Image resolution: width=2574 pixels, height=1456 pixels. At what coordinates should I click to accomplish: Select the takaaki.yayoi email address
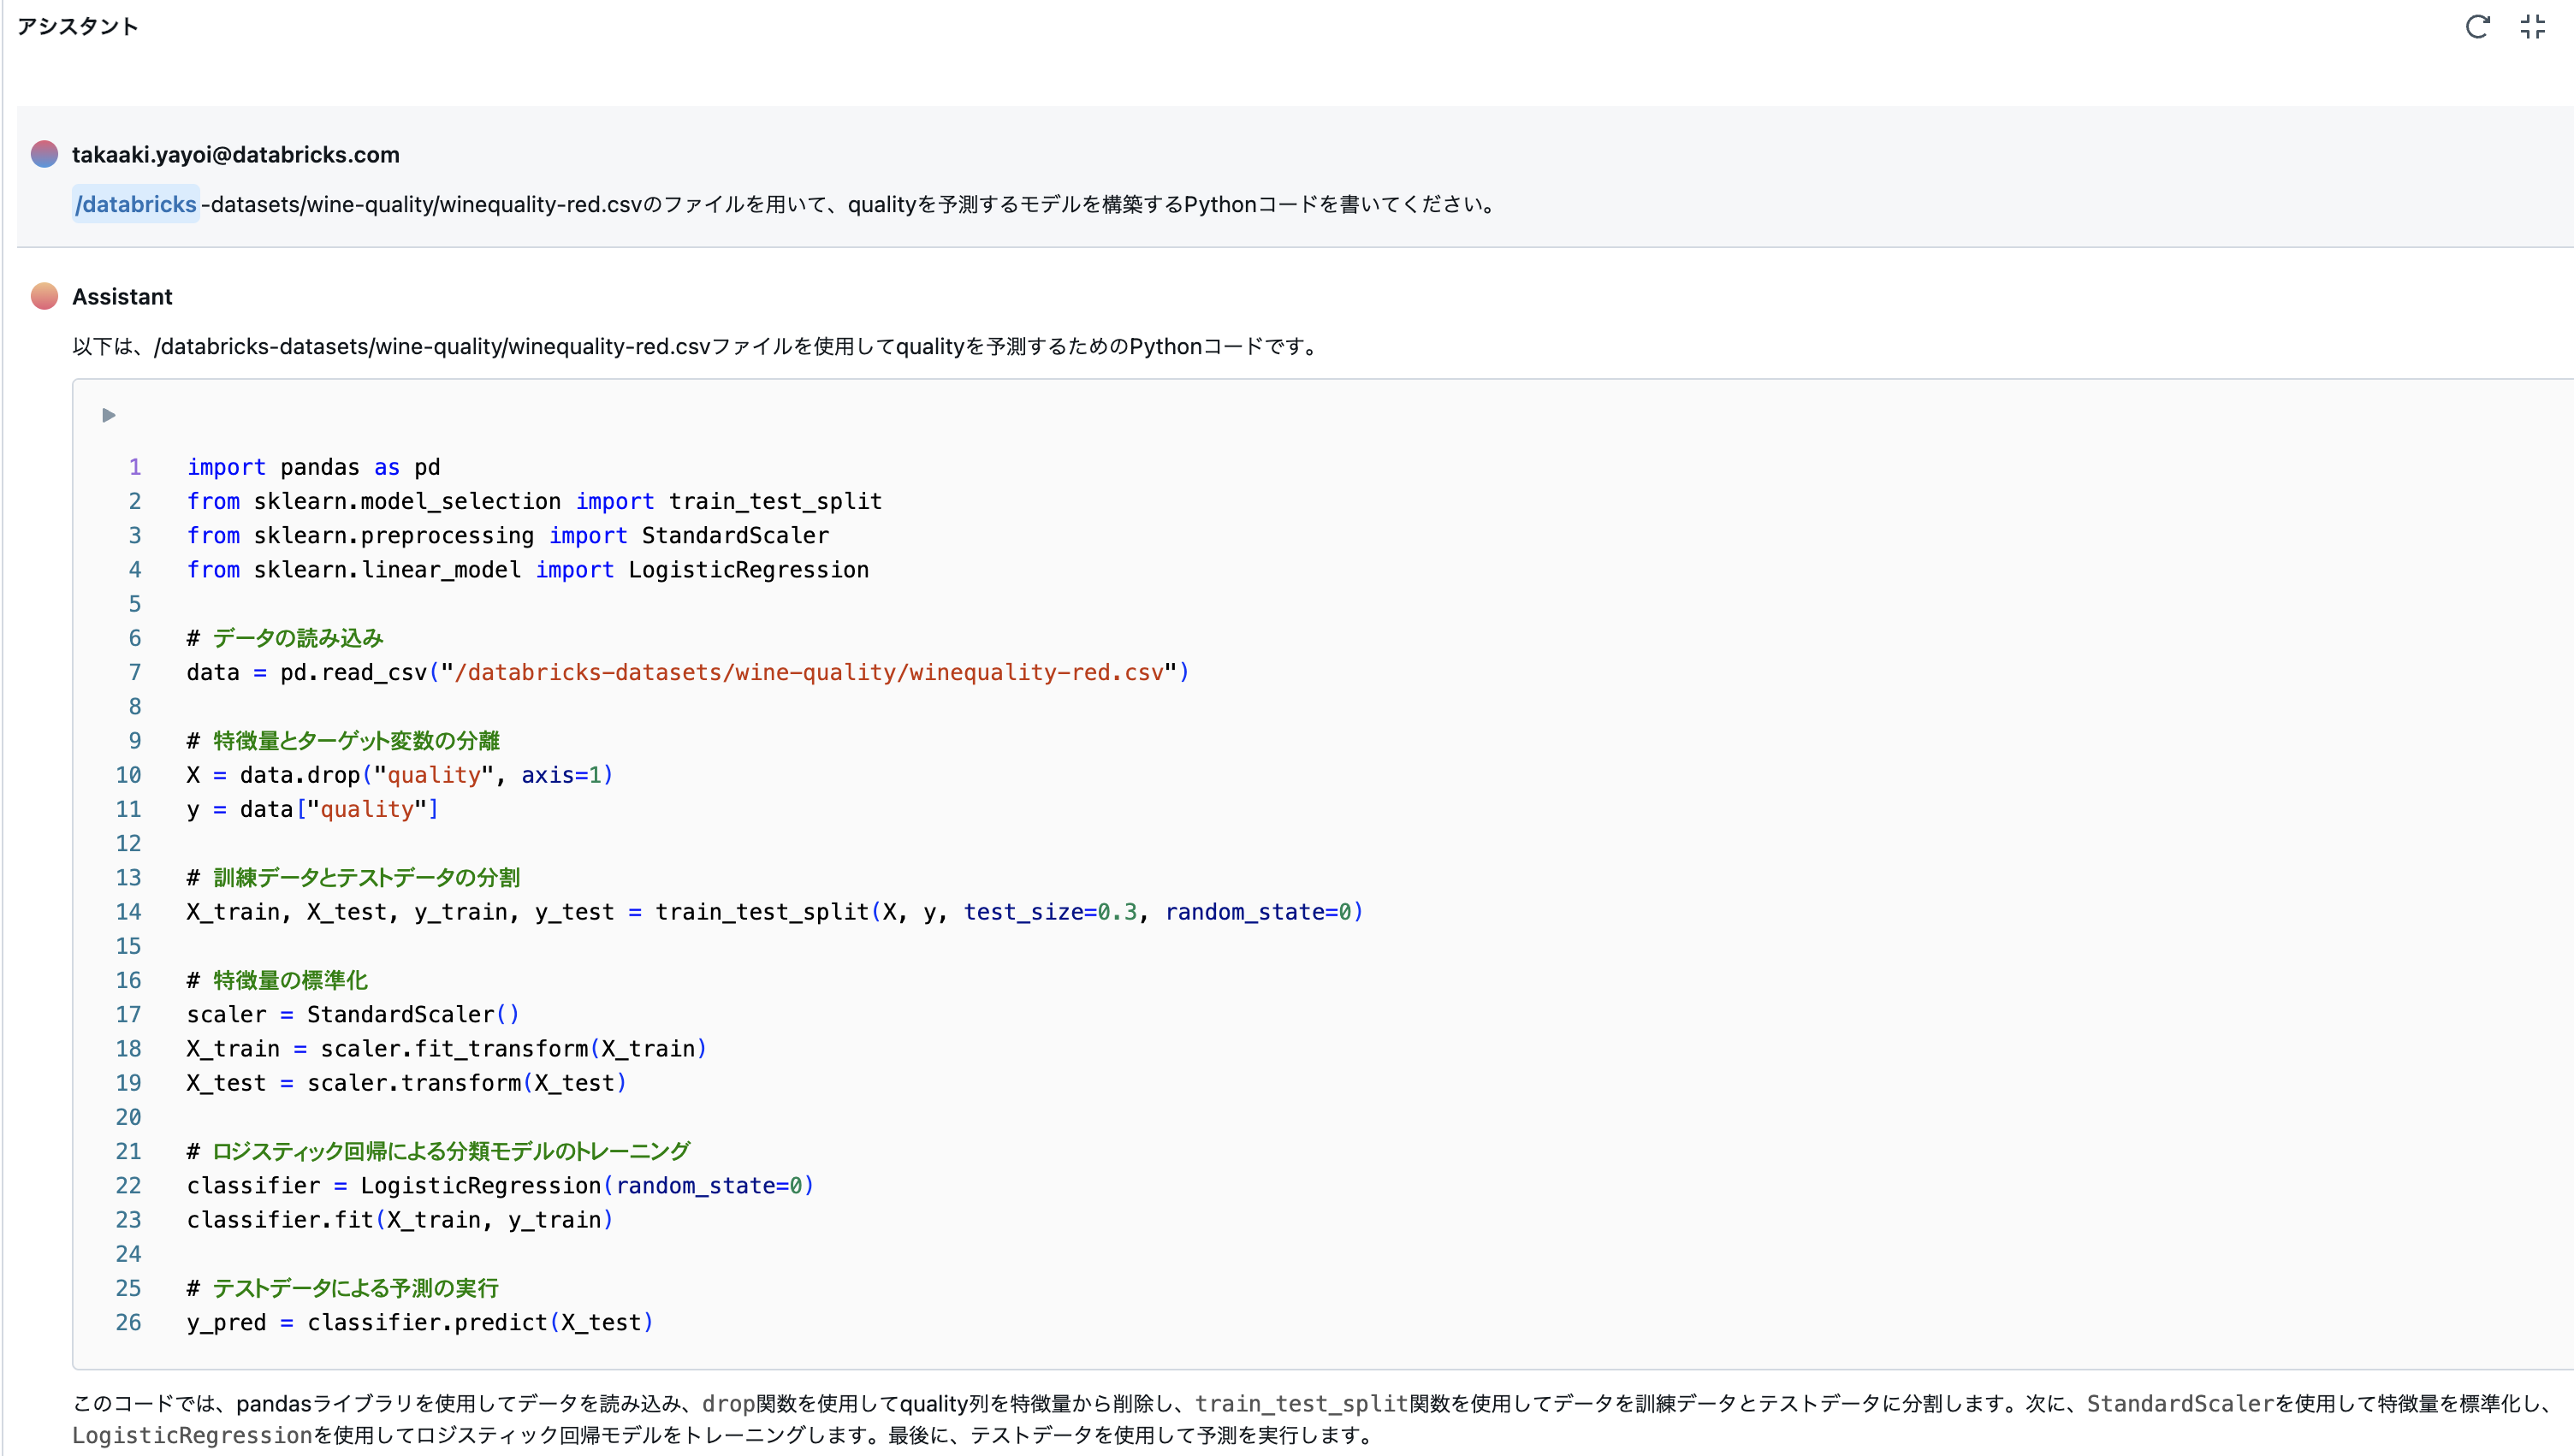(x=236, y=154)
